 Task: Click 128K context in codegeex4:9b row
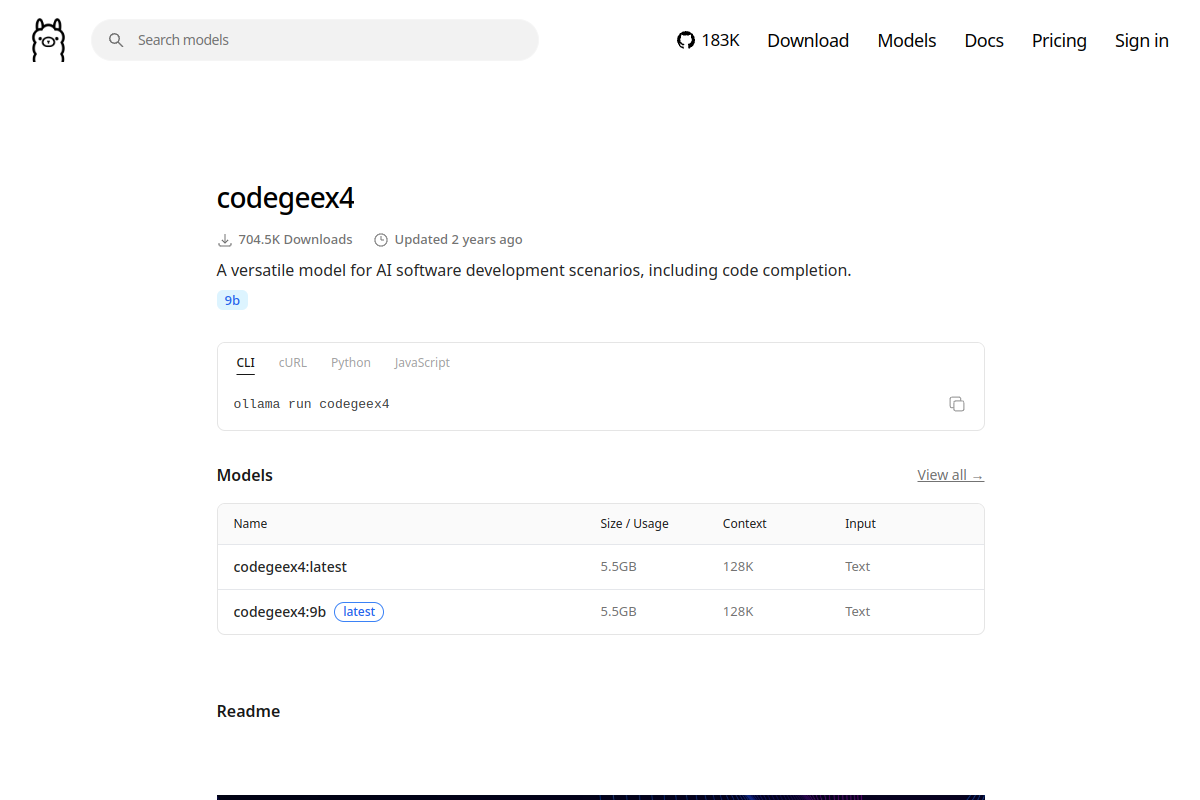click(x=738, y=612)
